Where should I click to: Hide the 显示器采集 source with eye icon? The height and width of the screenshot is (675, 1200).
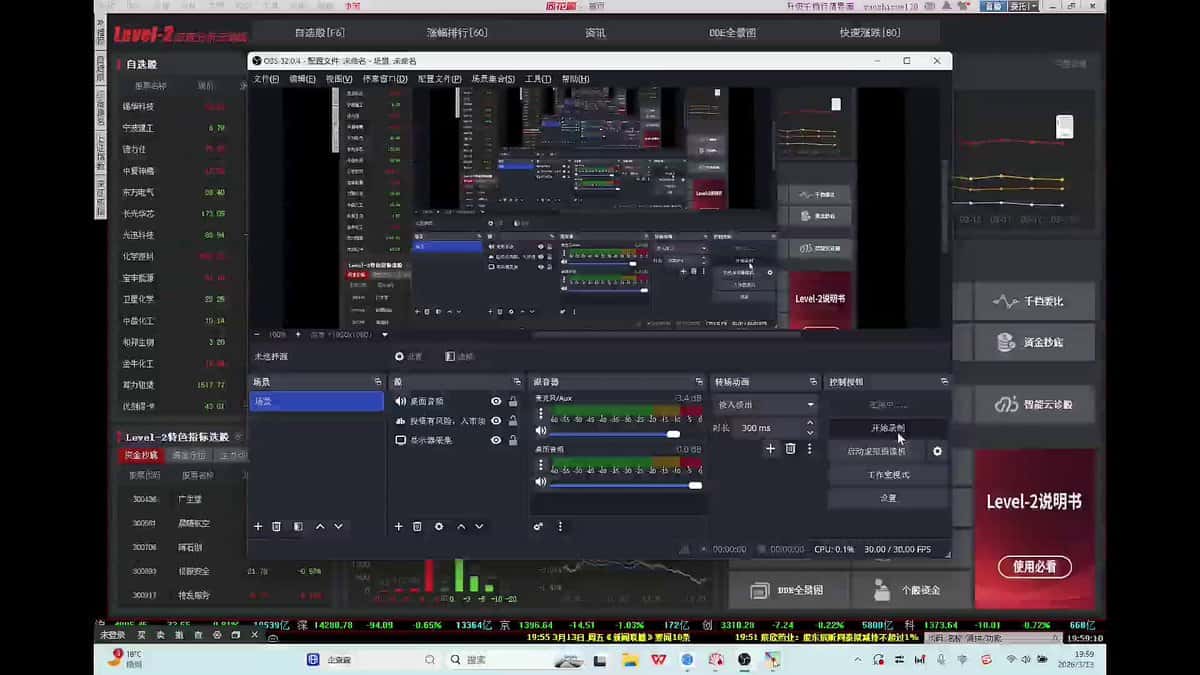pos(496,440)
